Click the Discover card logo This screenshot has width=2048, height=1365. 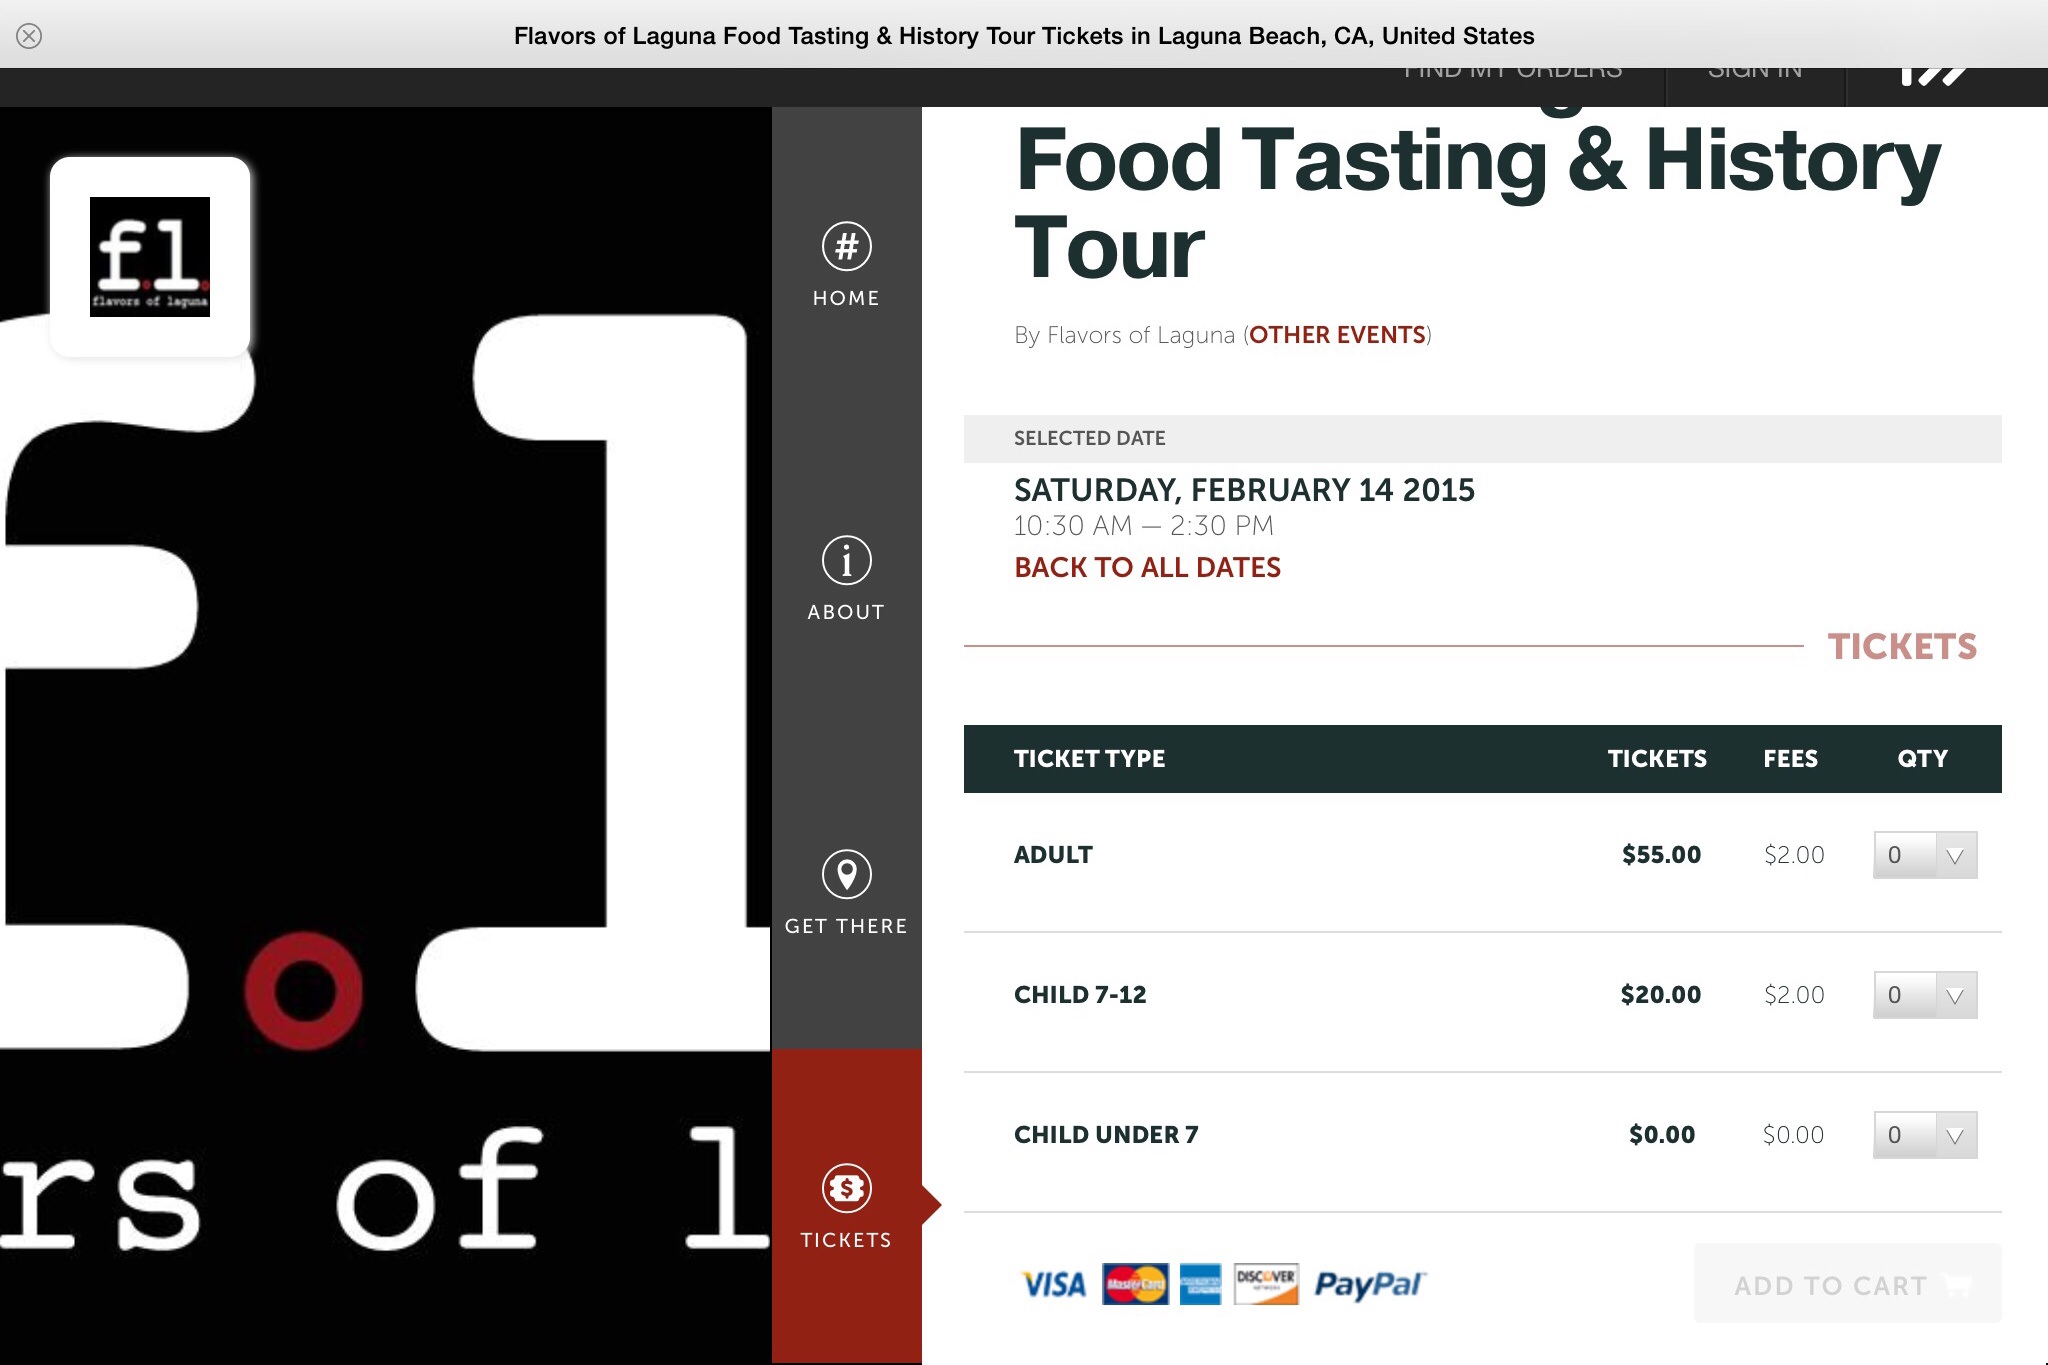tap(1266, 1284)
